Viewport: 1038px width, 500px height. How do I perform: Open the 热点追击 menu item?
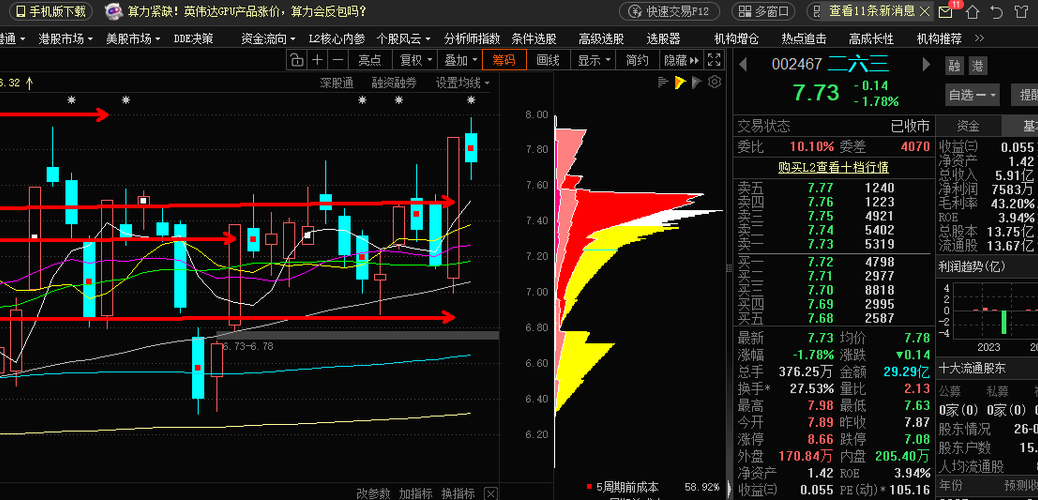[804, 38]
